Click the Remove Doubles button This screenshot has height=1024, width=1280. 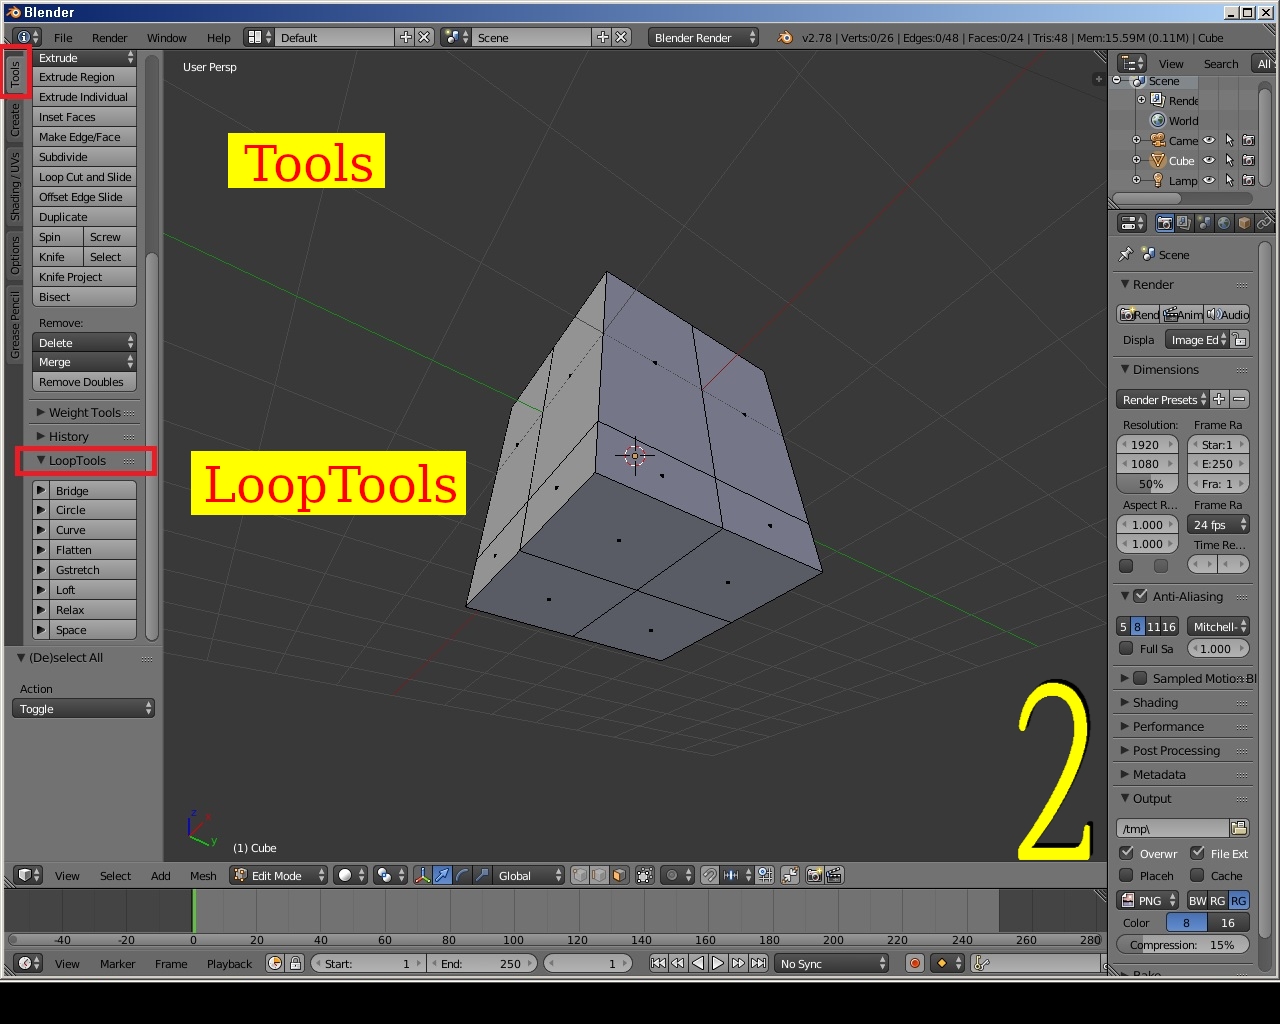[85, 382]
